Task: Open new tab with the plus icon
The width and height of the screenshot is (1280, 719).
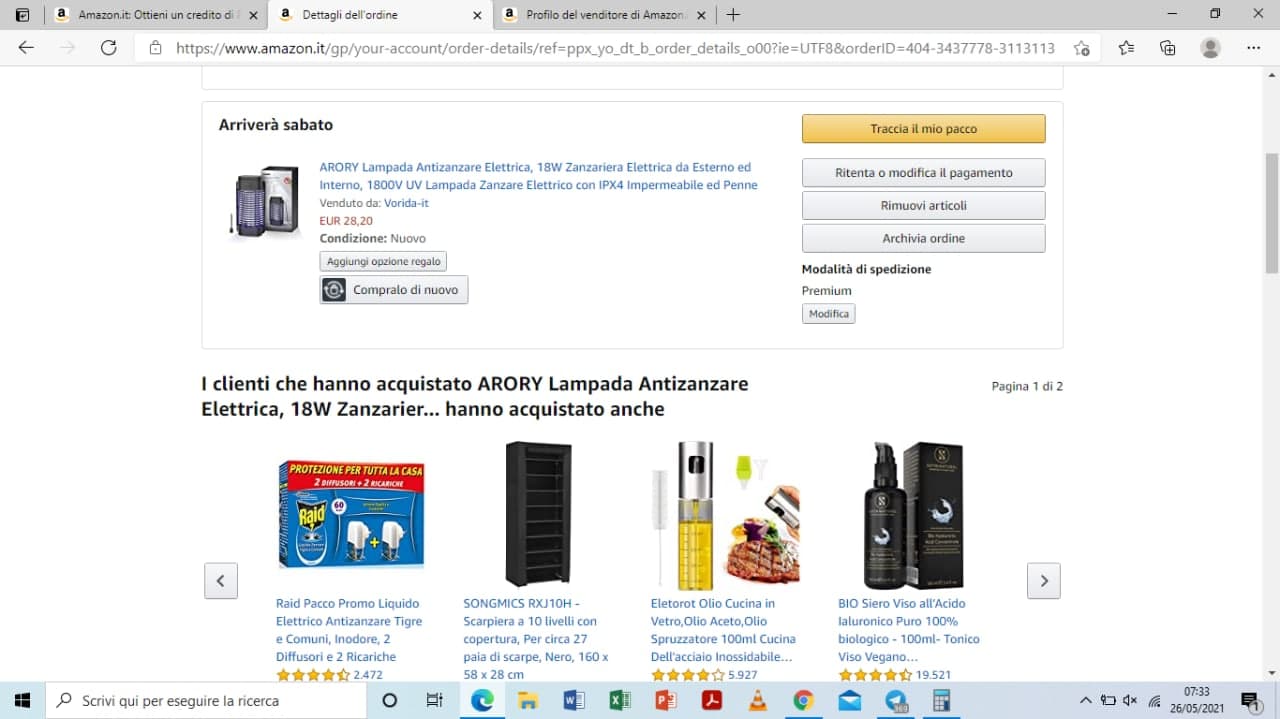Action: [x=733, y=15]
